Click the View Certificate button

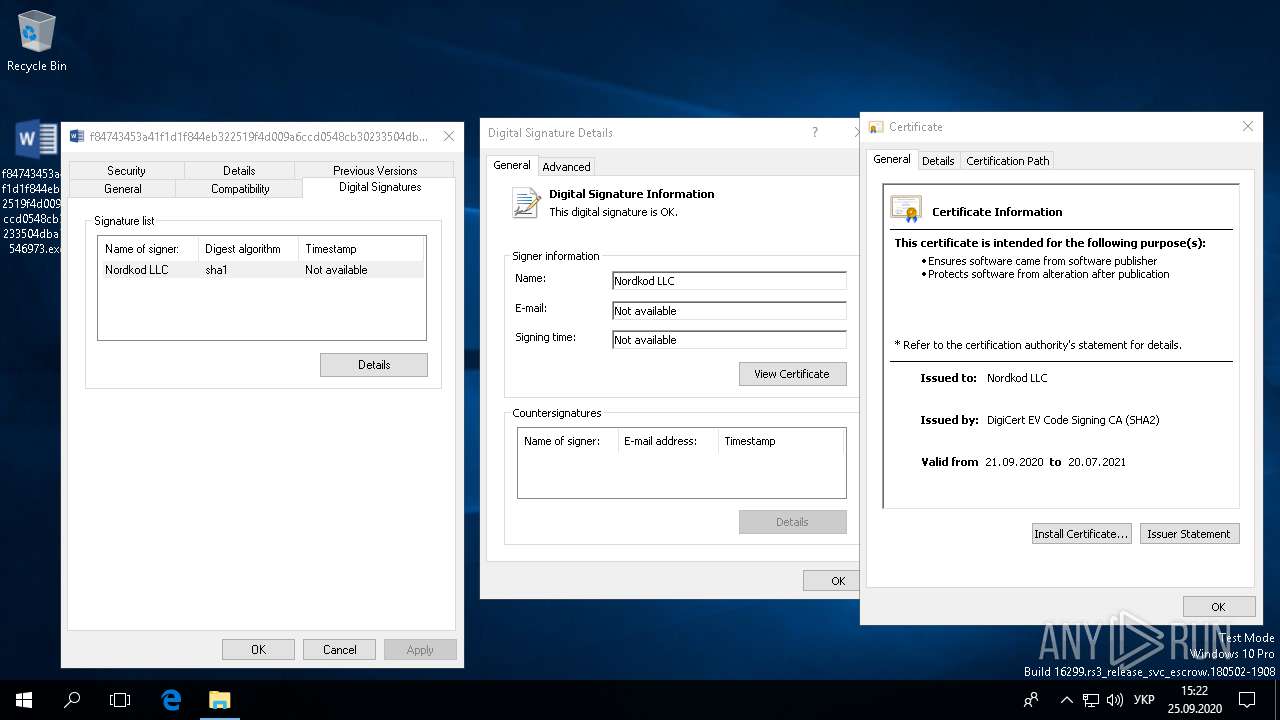click(x=792, y=374)
